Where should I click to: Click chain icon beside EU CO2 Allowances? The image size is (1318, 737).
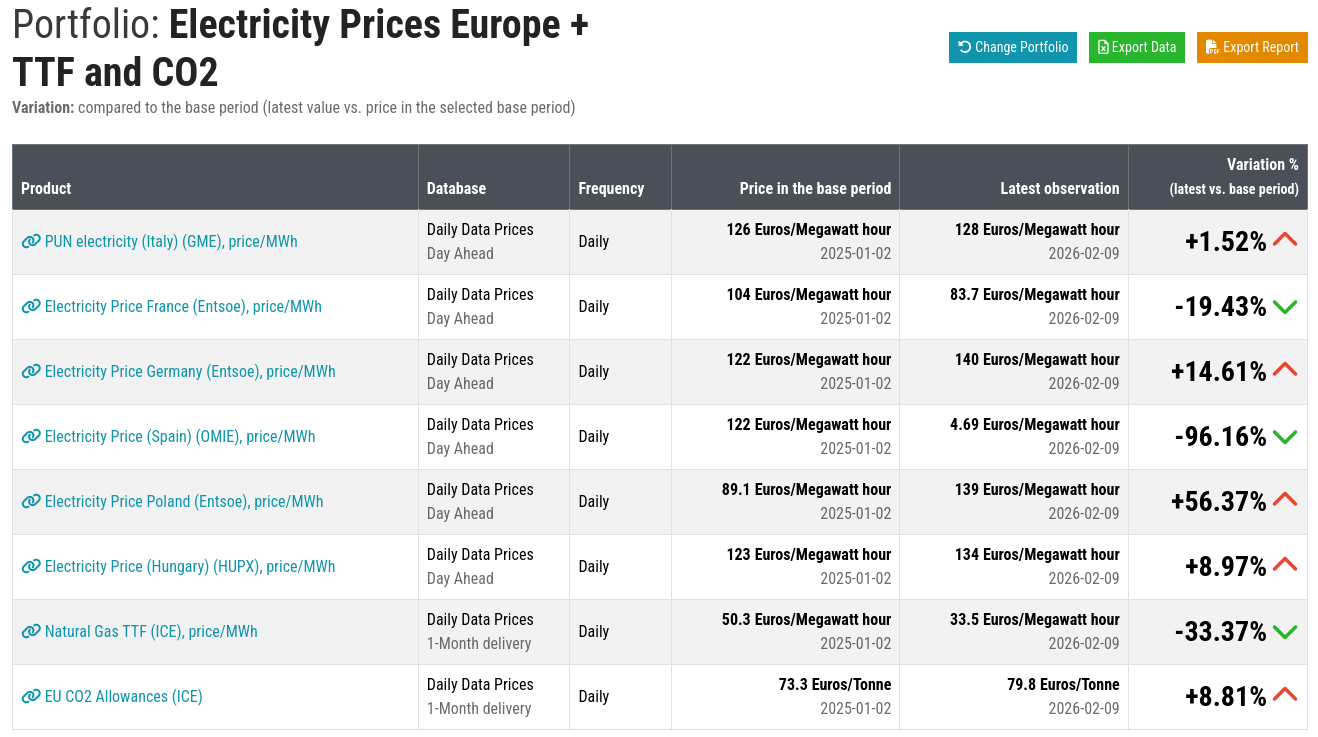point(31,697)
